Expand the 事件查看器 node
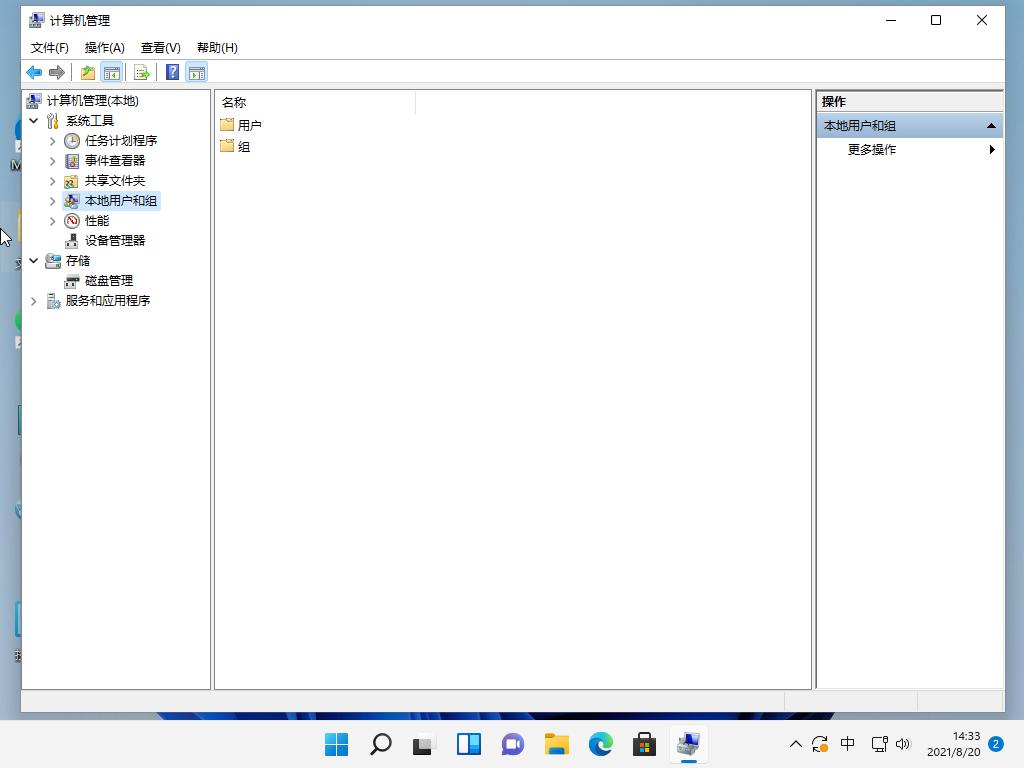This screenshot has width=1024, height=768. (52, 160)
